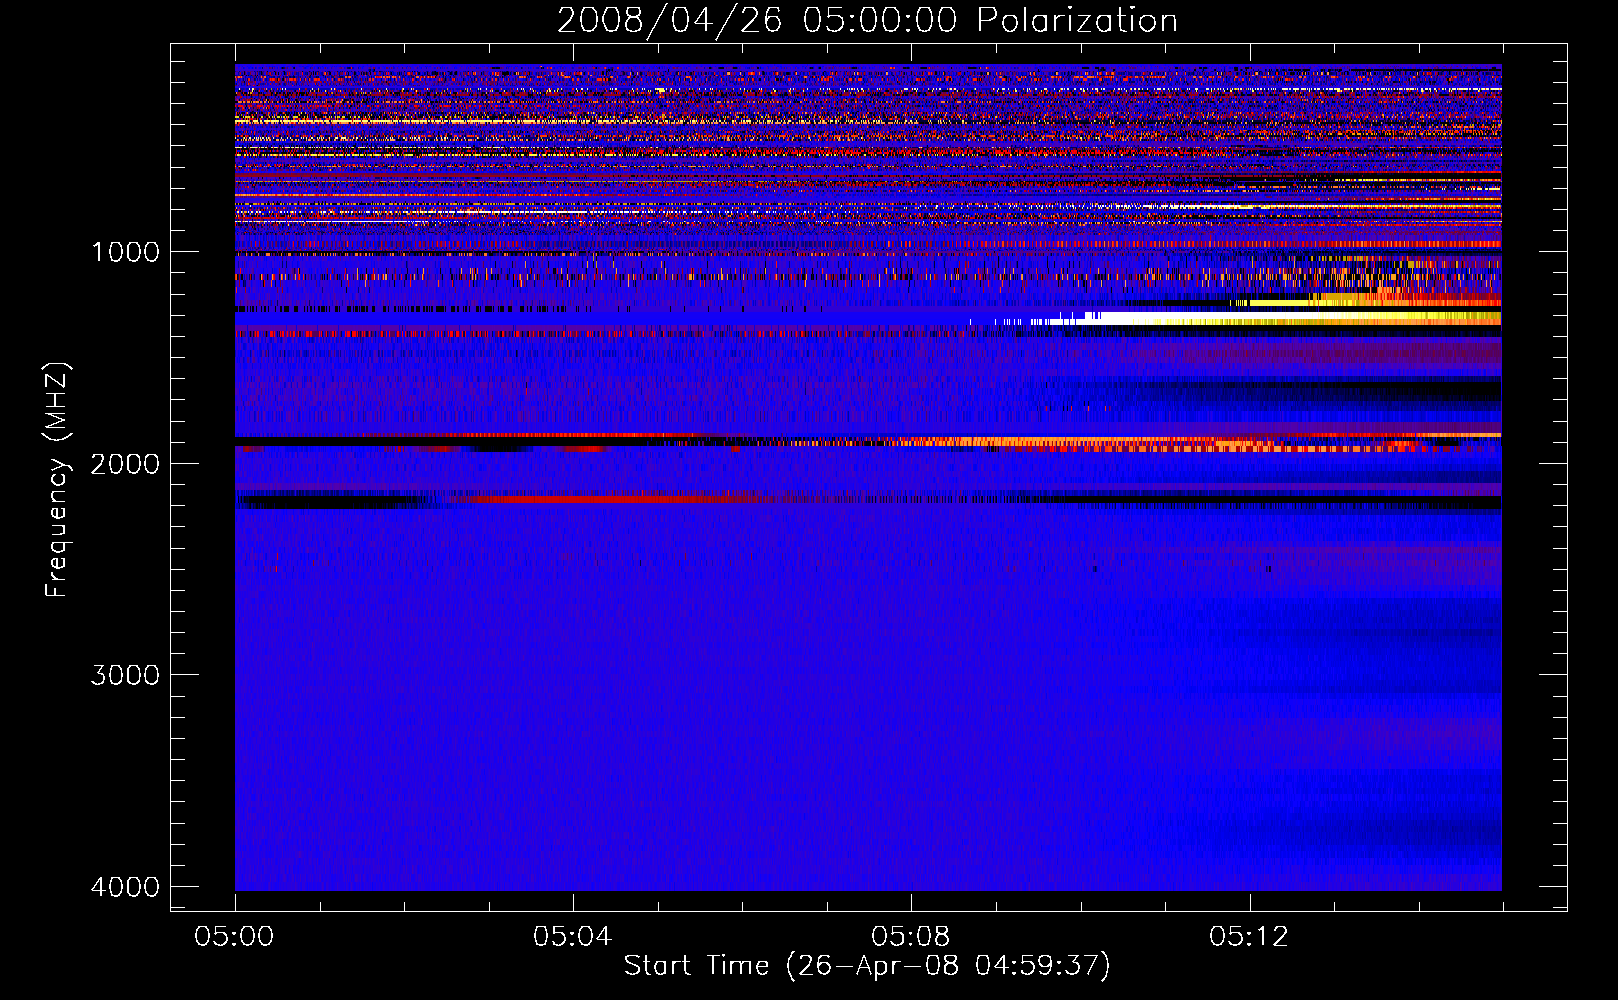Click the 3000 frequency tick label
The height and width of the screenshot is (1000, 1618).
(125, 675)
